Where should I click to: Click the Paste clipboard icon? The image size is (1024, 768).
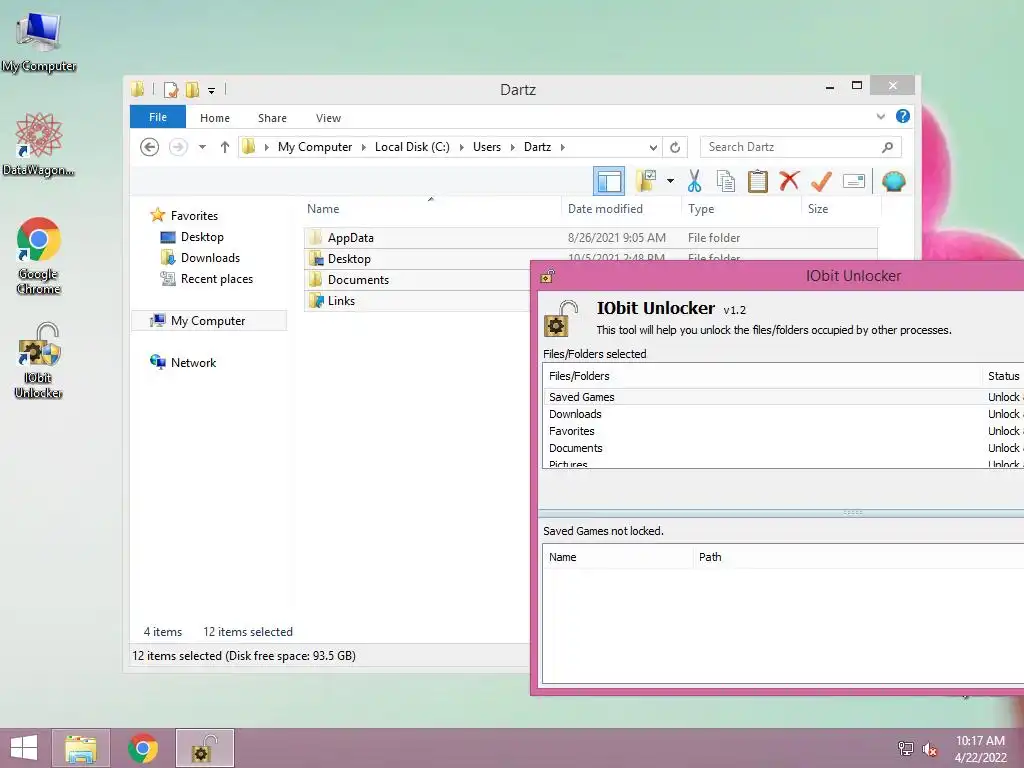tap(758, 181)
